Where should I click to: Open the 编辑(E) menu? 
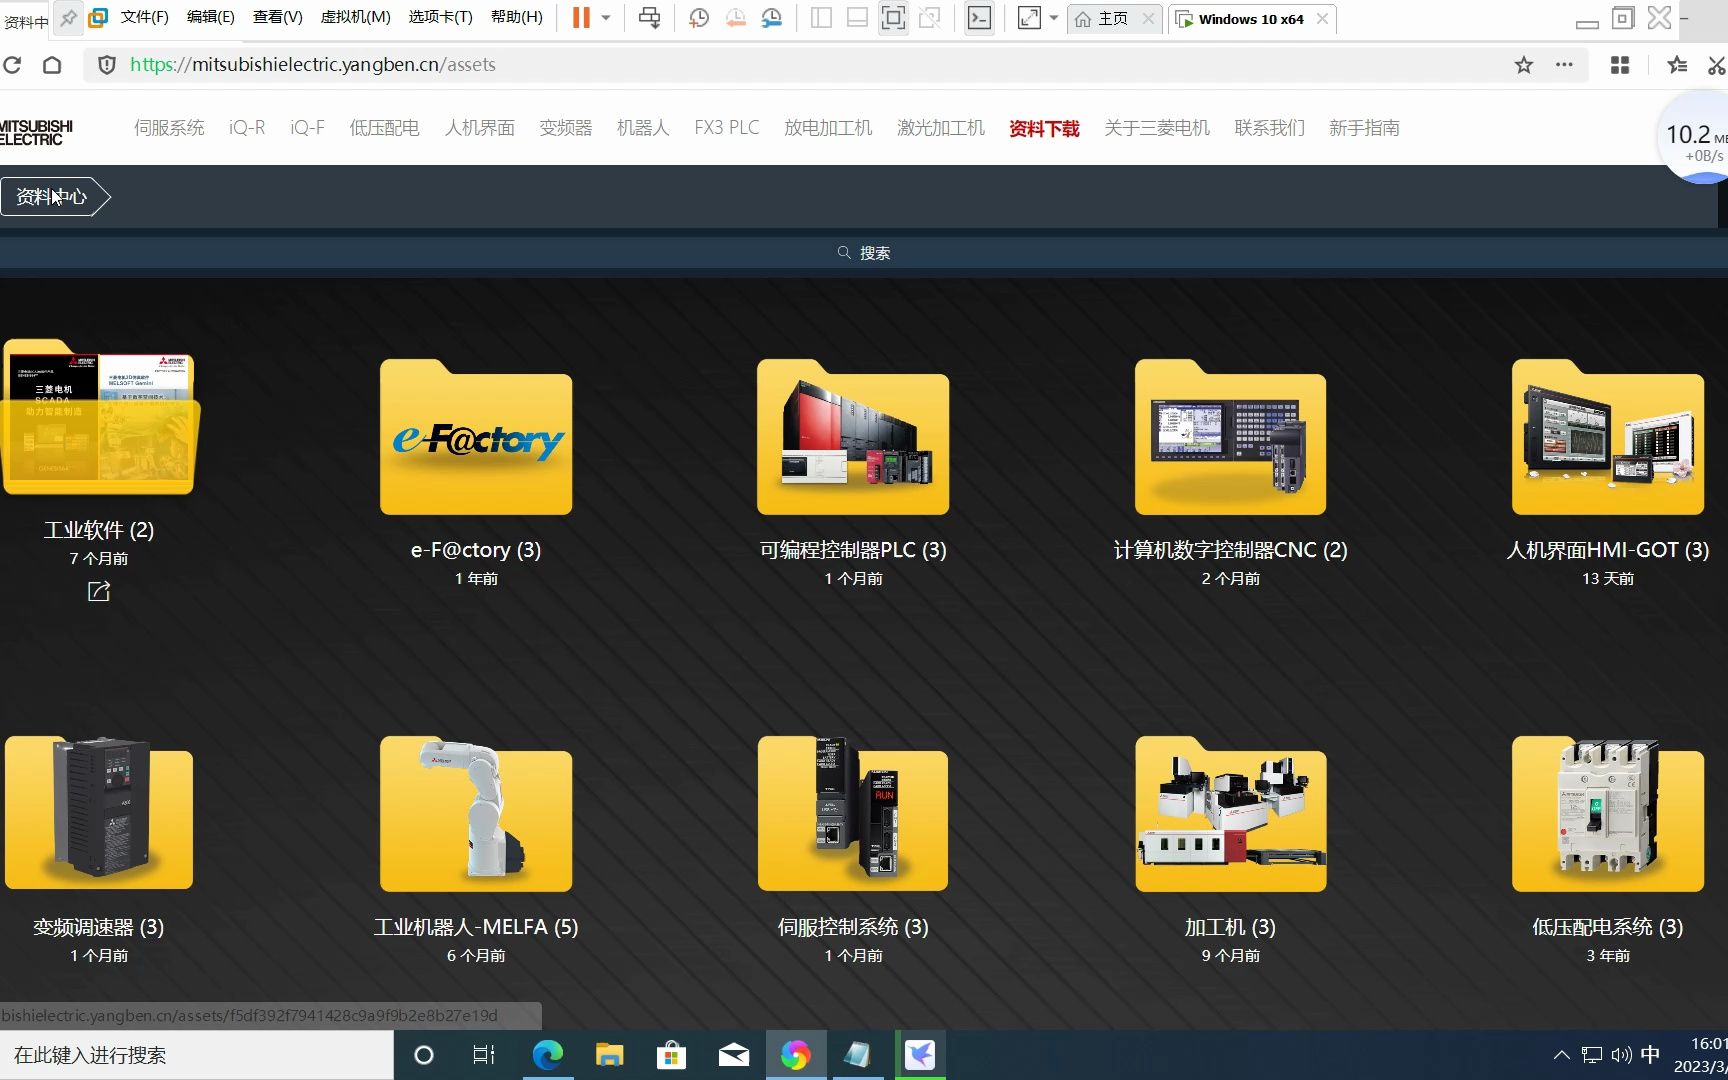pos(210,17)
